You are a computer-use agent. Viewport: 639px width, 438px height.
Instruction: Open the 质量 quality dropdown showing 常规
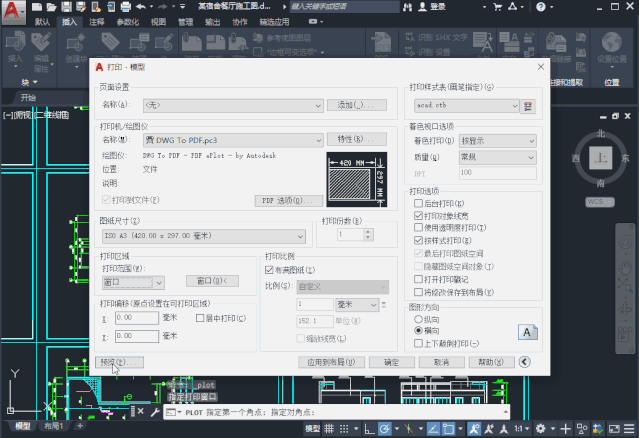coord(498,157)
